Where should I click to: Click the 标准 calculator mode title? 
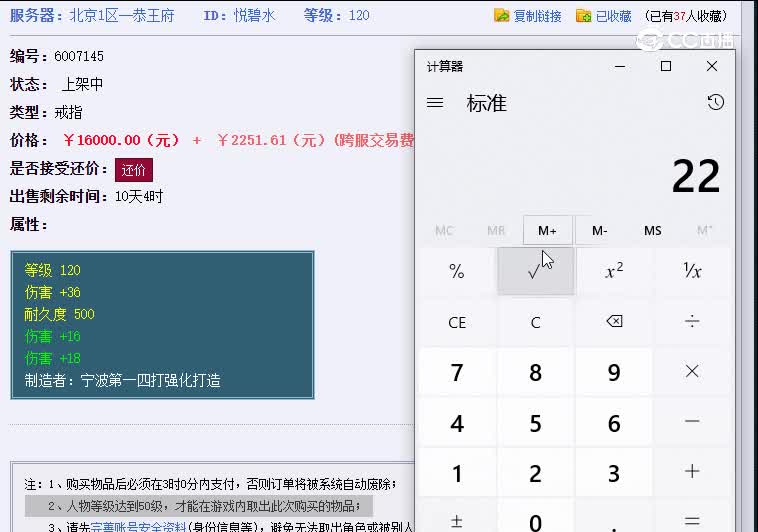click(486, 103)
